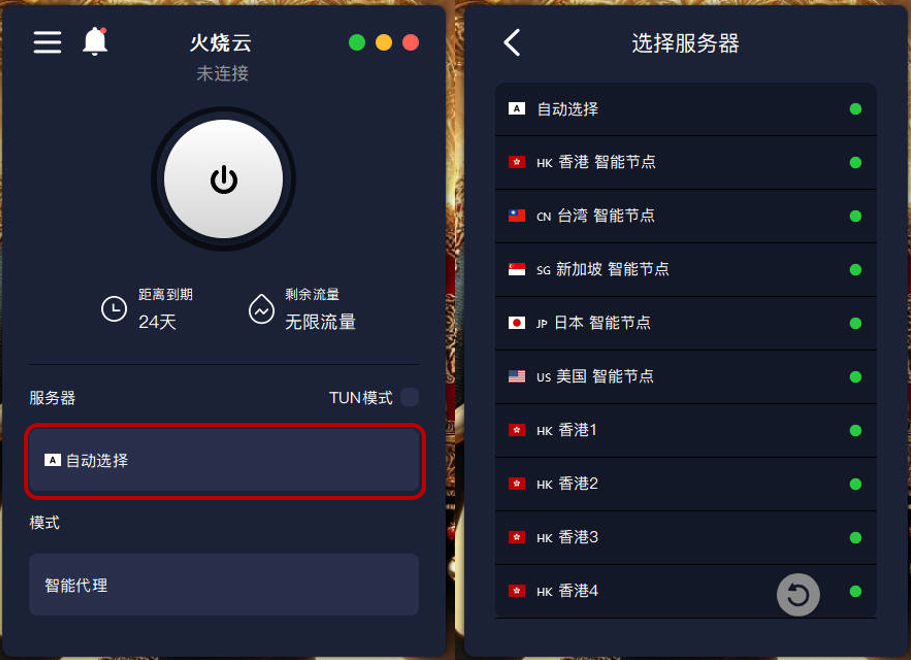Open notifications bell icon
The image size is (911, 660).
95,41
